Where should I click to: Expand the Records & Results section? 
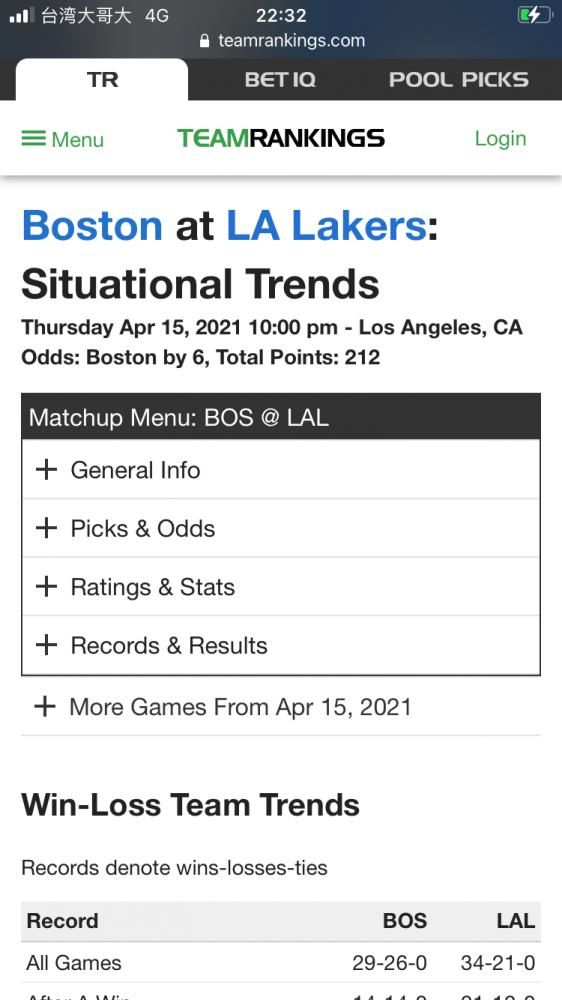click(x=281, y=645)
